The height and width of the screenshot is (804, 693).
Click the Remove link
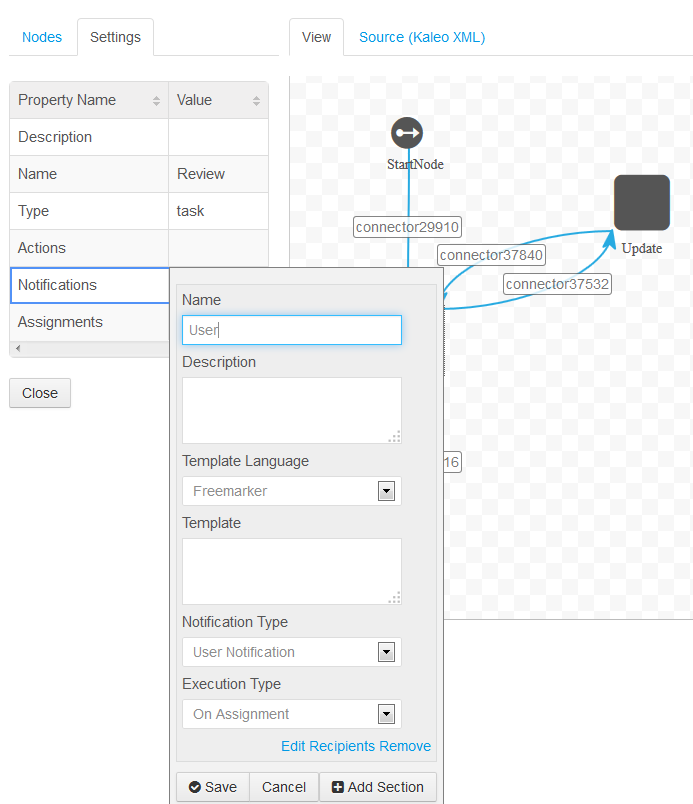click(x=405, y=746)
